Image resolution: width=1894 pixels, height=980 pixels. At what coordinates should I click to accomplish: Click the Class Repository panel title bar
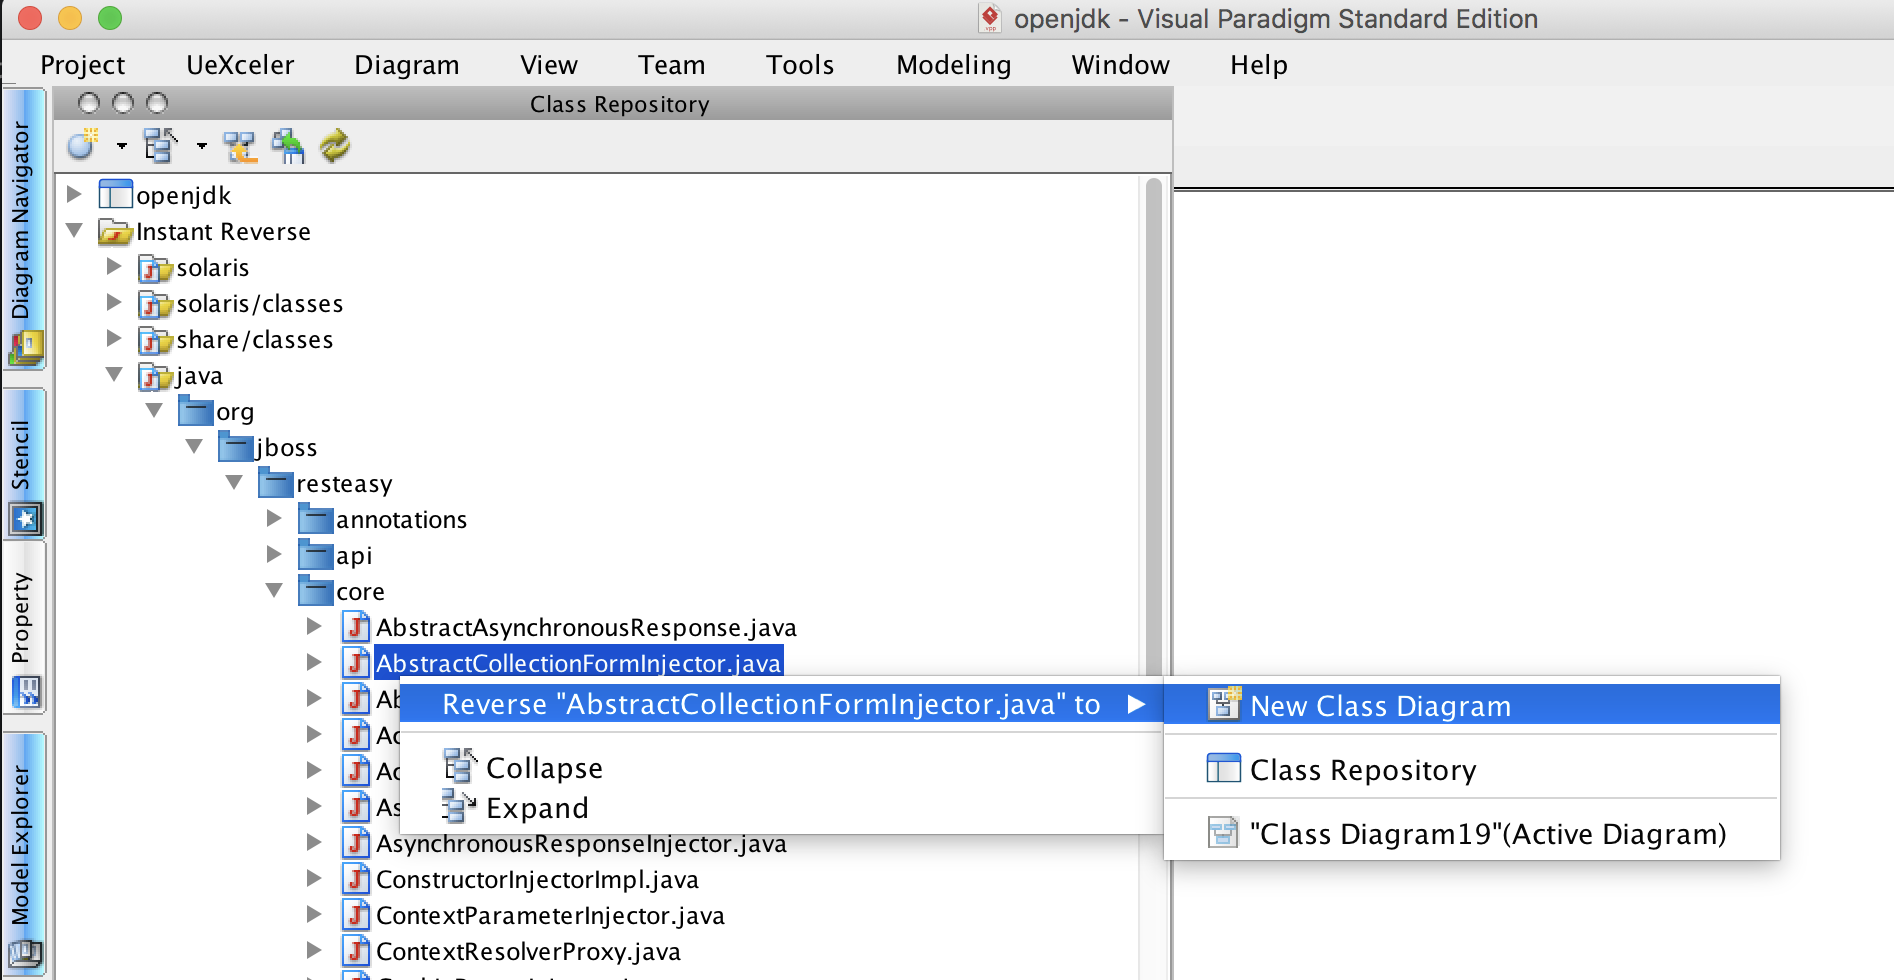coord(613,103)
